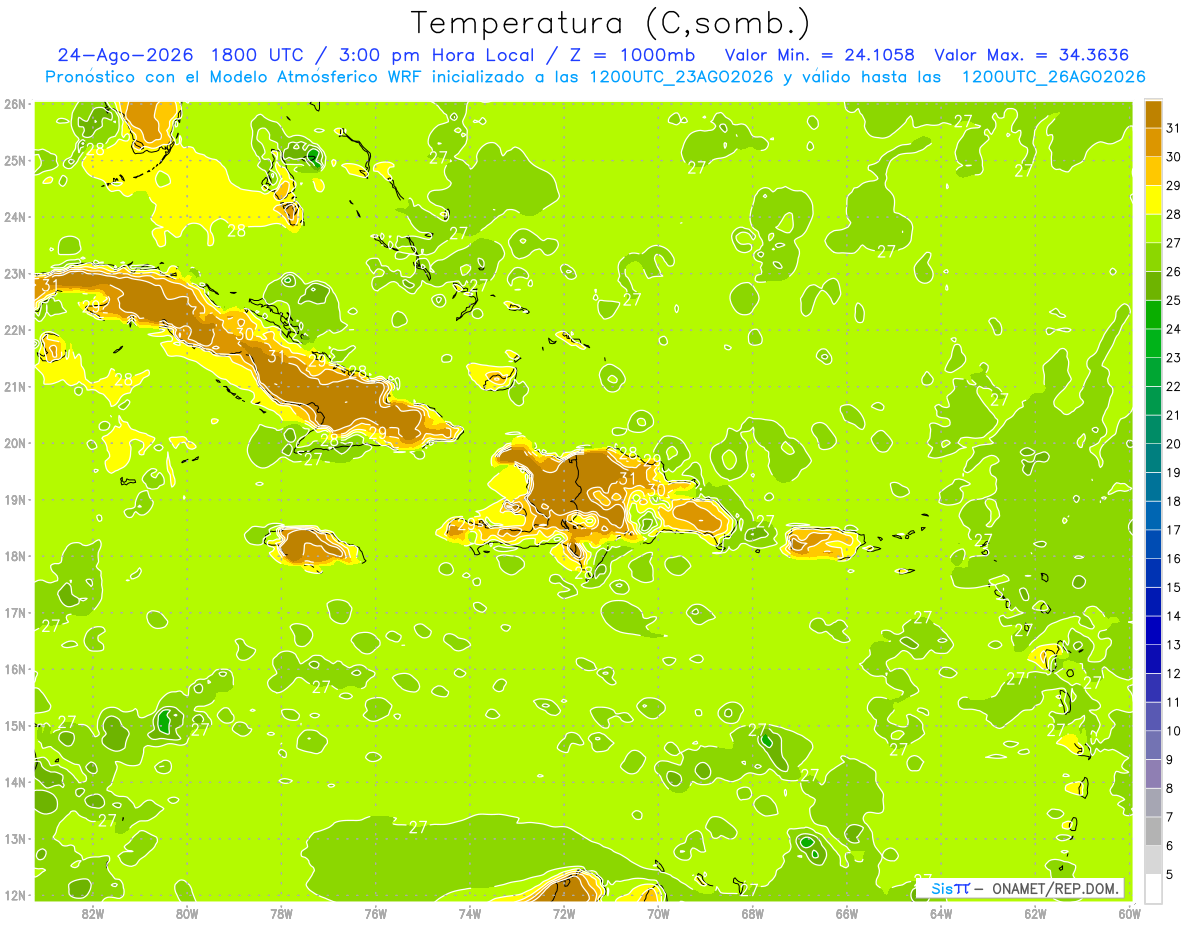Click the 15N latitude axis label

15,726
